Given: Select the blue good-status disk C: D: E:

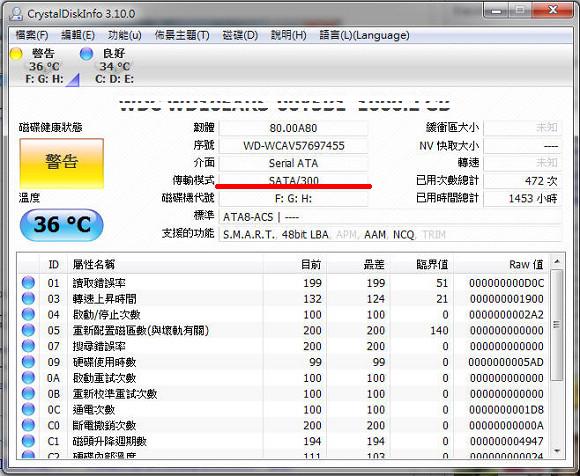Looking at the screenshot, I should 108,66.
